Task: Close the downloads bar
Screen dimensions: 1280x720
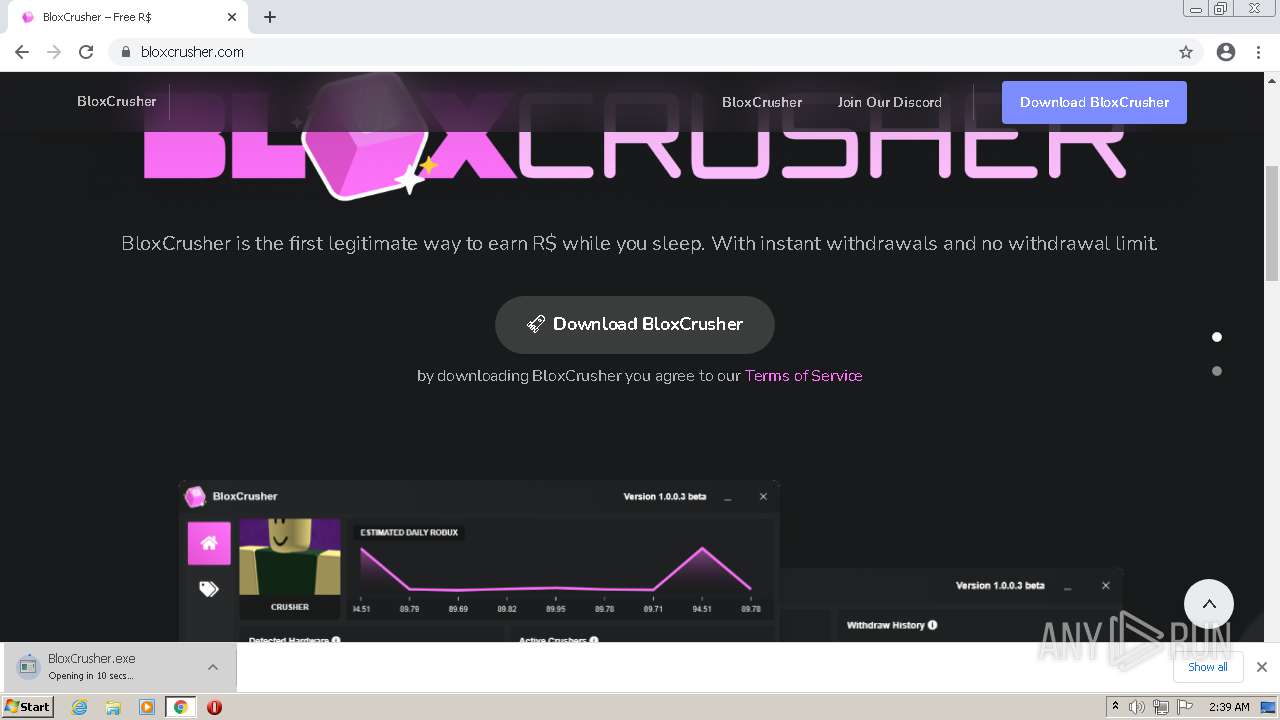Action: tap(1261, 667)
